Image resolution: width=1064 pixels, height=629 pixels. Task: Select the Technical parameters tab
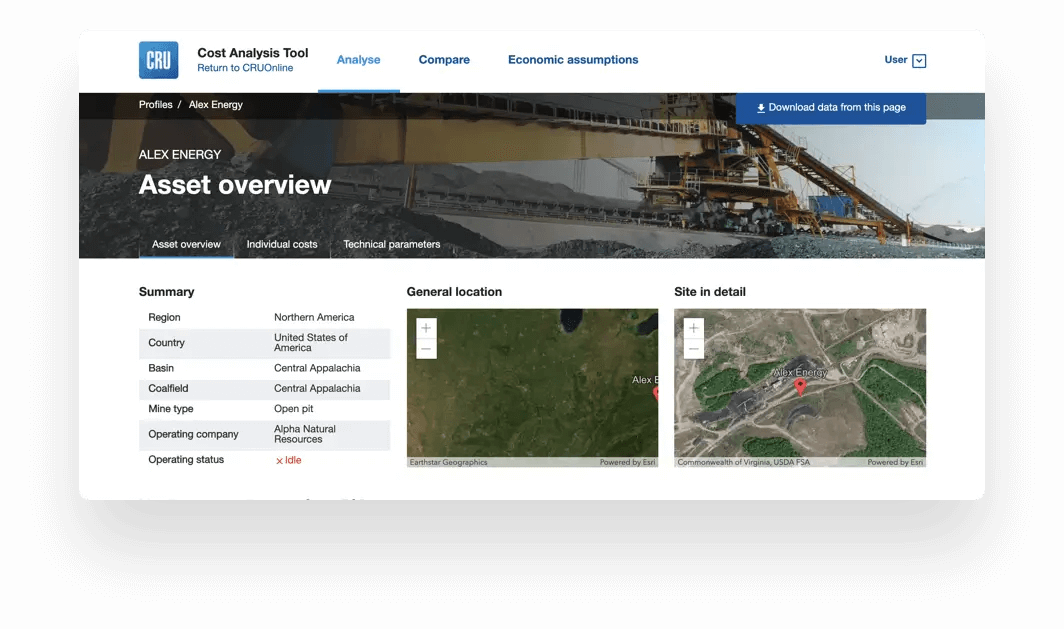pyautogui.click(x=391, y=244)
